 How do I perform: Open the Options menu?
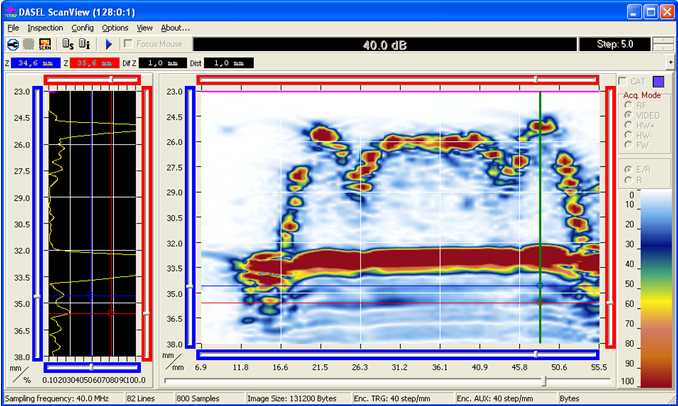click(115, 28)
